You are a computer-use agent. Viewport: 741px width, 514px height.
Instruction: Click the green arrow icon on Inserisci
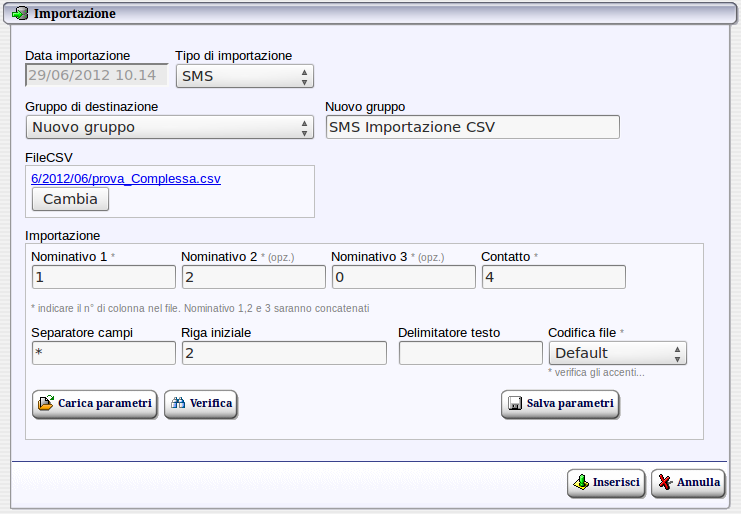coord(580,482)
